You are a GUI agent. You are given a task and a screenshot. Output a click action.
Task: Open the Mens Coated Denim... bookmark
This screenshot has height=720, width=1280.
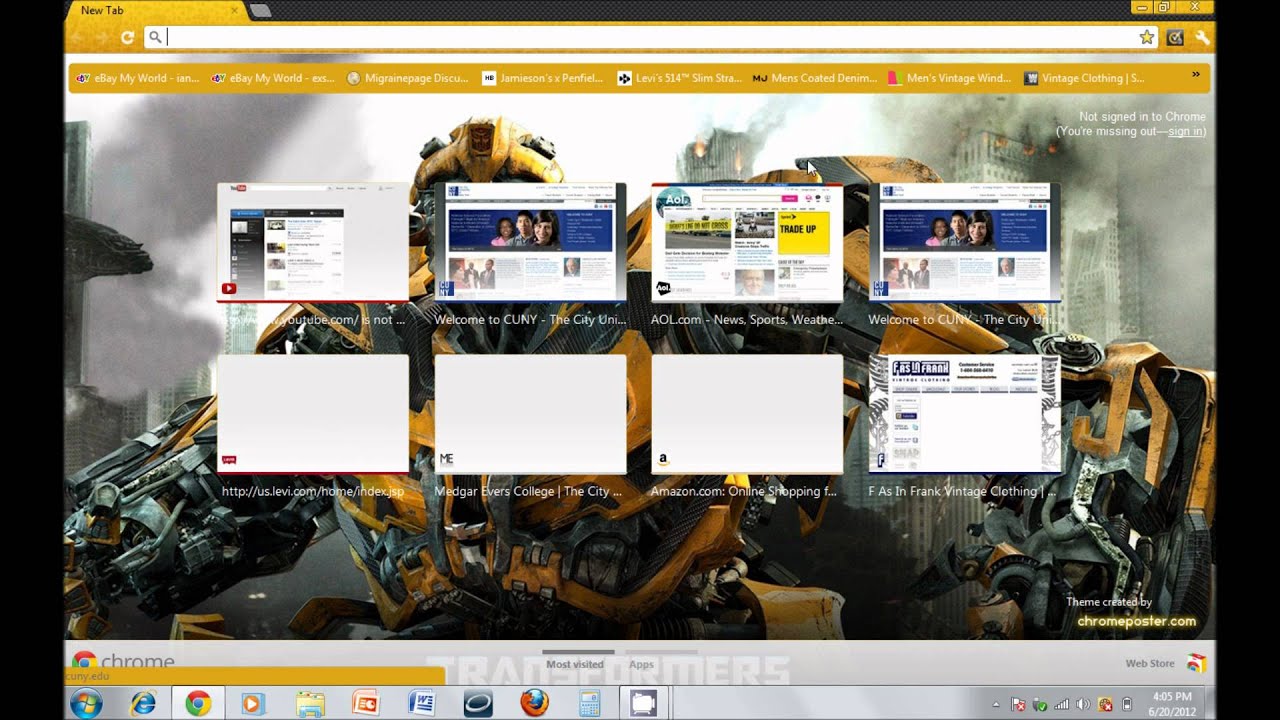pyautogui.click(x=814, y=78)
